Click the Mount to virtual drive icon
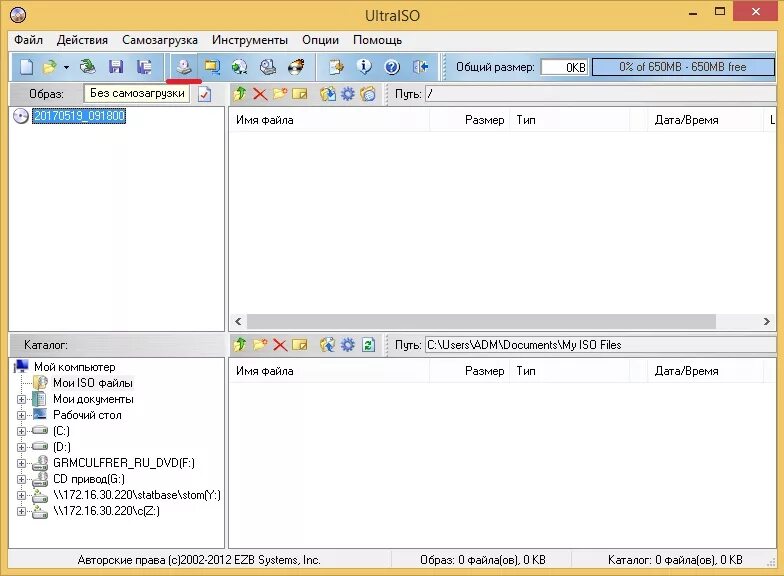The image size is (784, 576). tap(268, 66)
